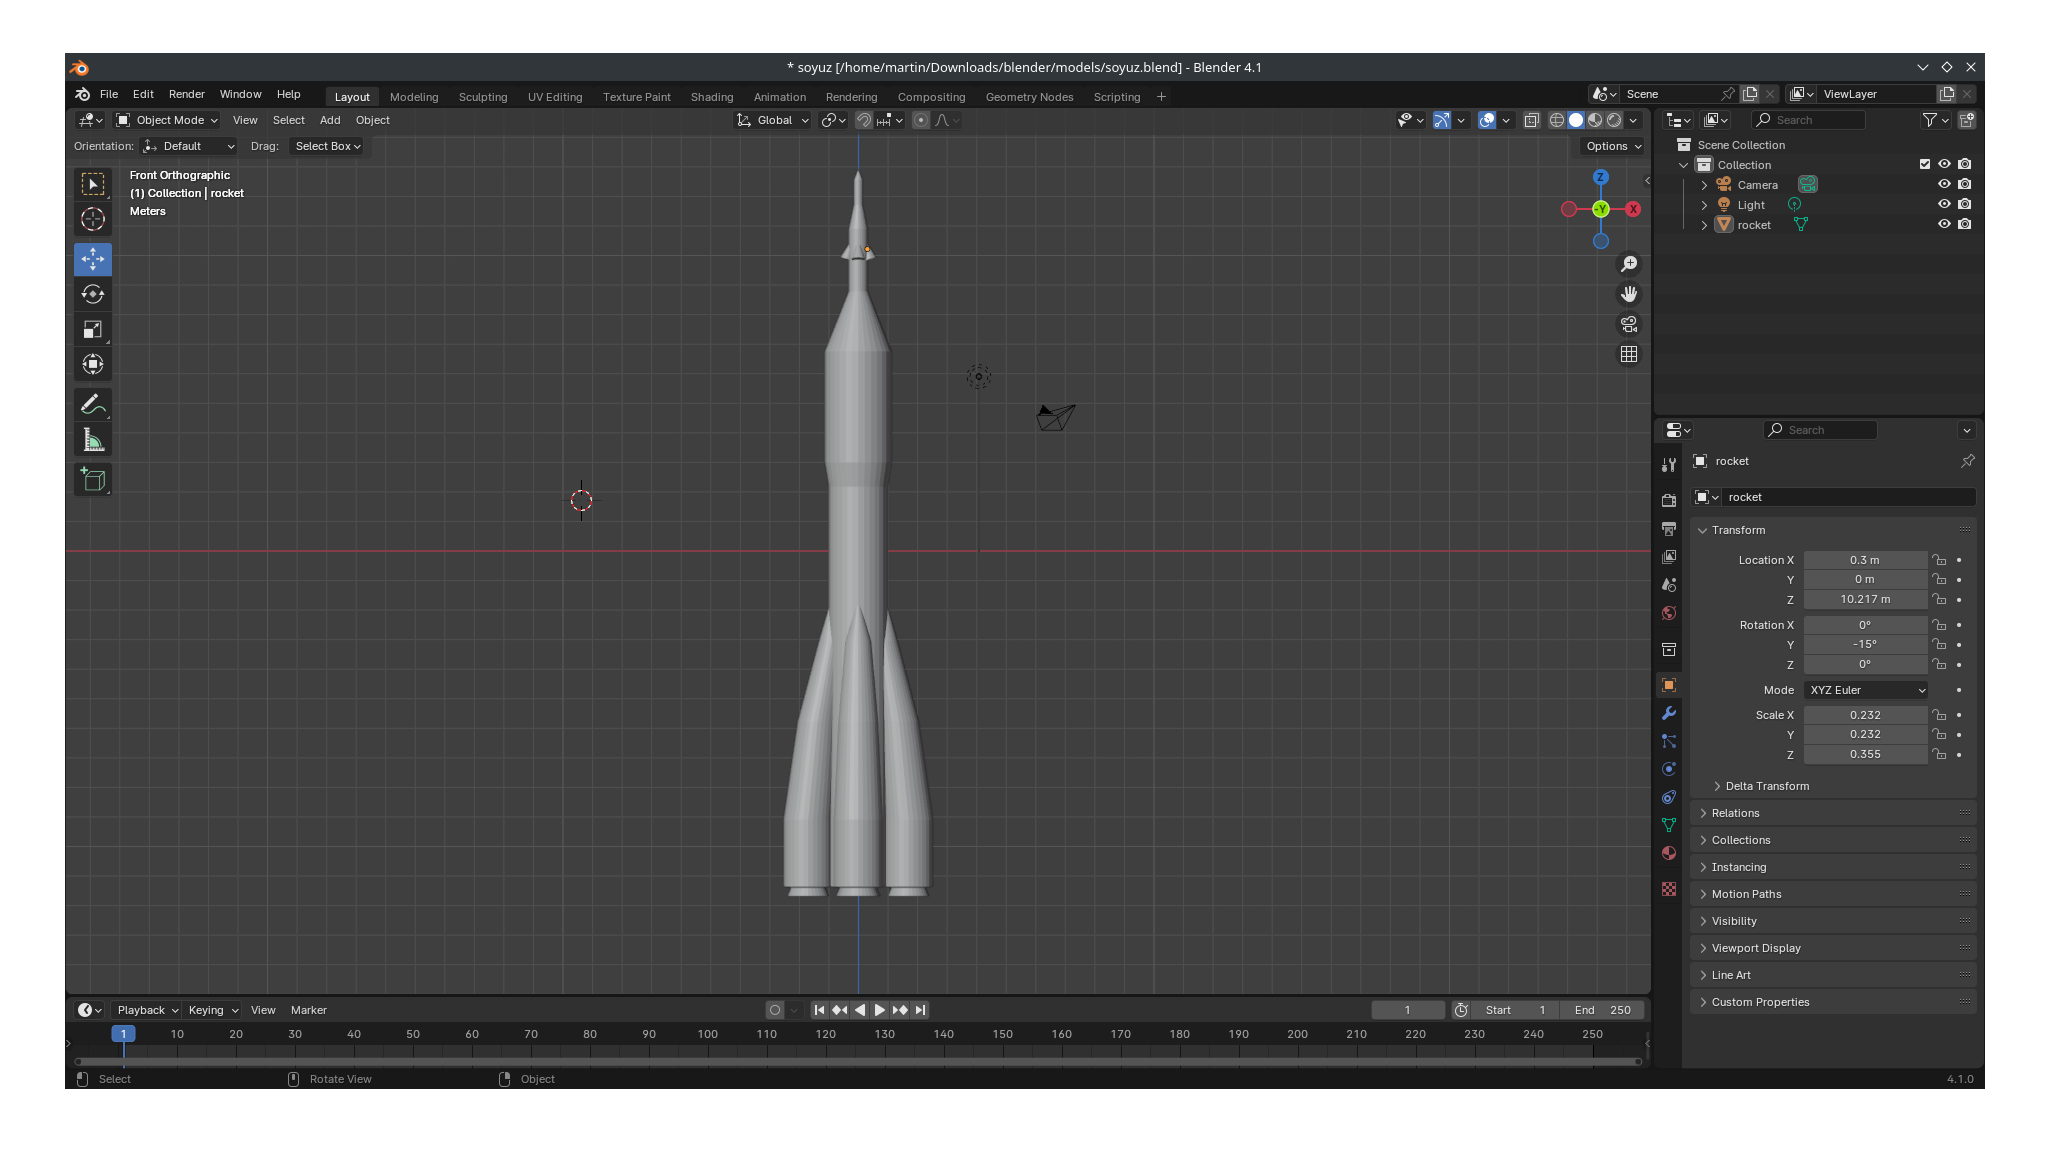Open rotation Mode XYZ Euler dropdown
The height and width of the screenshot is (1166, 2050).
click(x=1866, y=690)
